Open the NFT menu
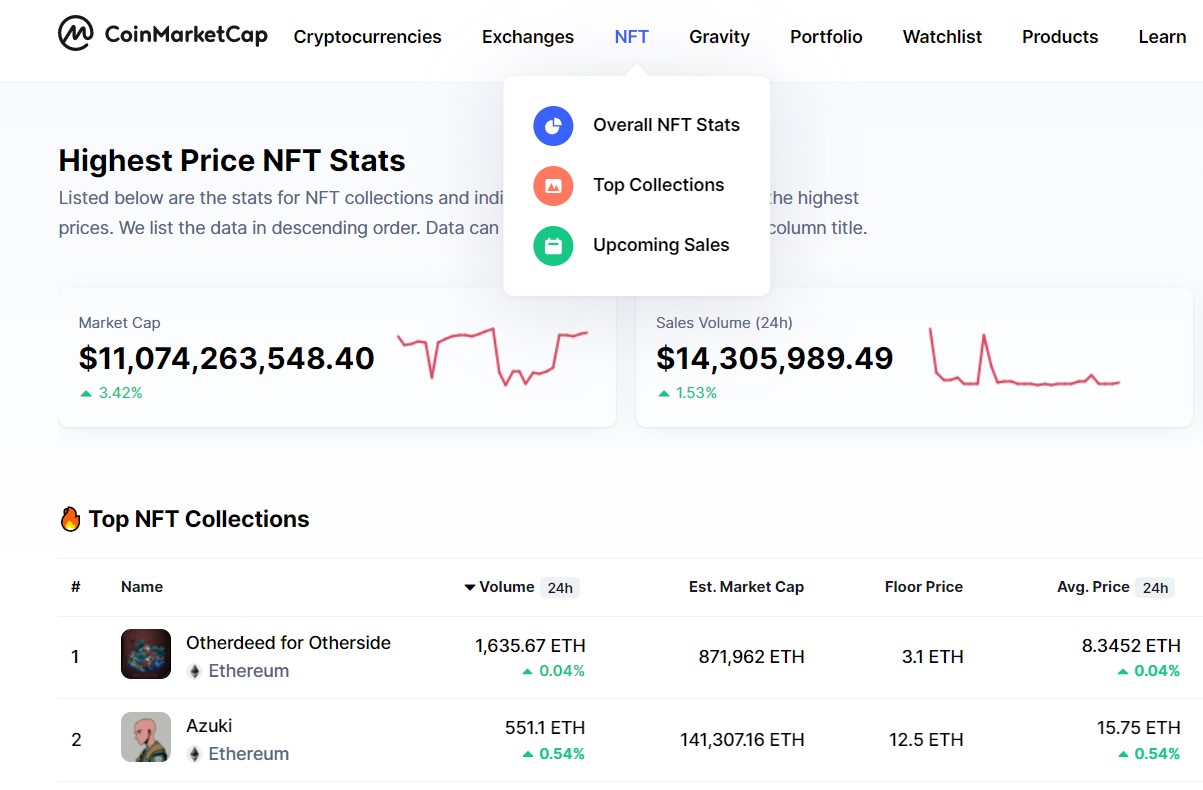This screenshot has width=1203, height=790. point(632,37)
